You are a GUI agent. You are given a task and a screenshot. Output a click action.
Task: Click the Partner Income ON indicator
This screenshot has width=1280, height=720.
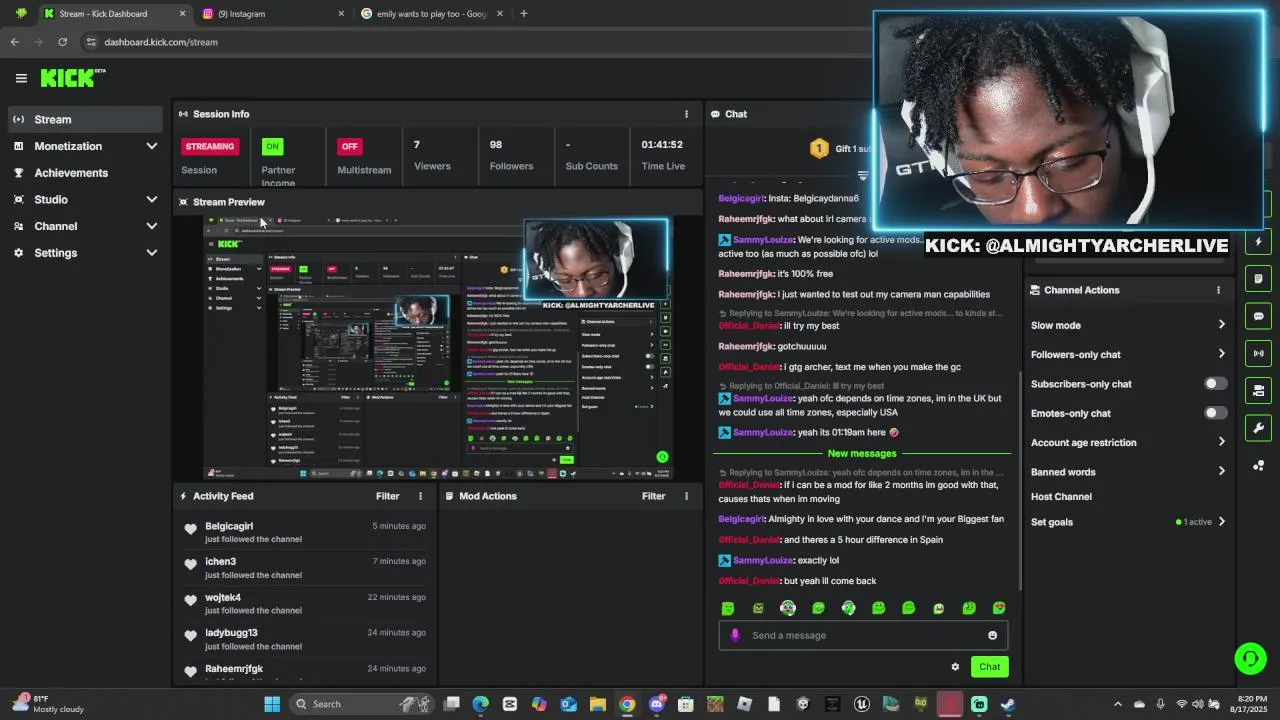click(x=272, y=146)
